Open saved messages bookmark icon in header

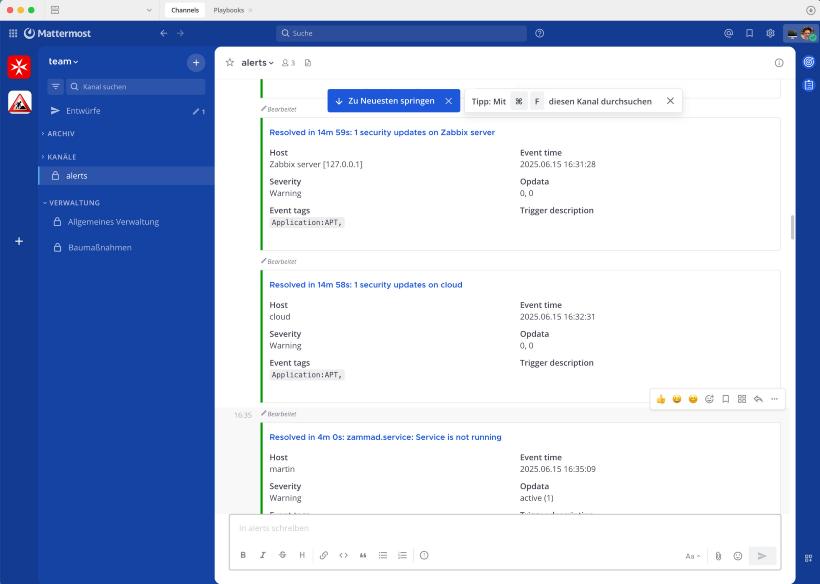(x=749, y=33)
